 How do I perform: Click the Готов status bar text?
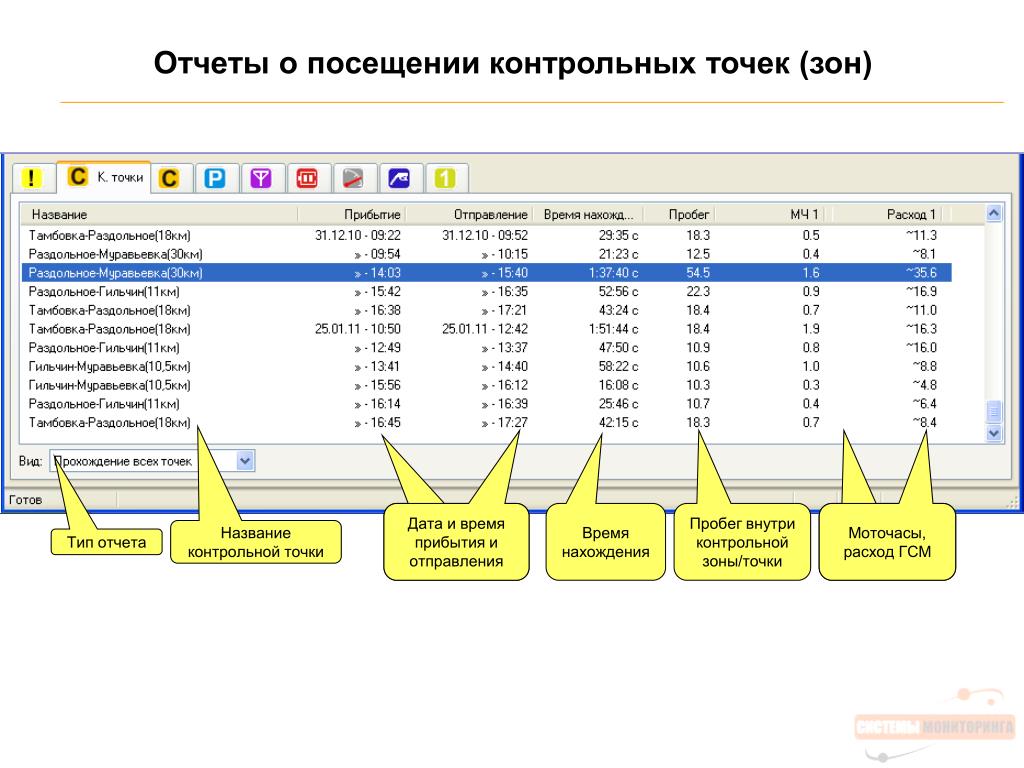coord(25,500)
